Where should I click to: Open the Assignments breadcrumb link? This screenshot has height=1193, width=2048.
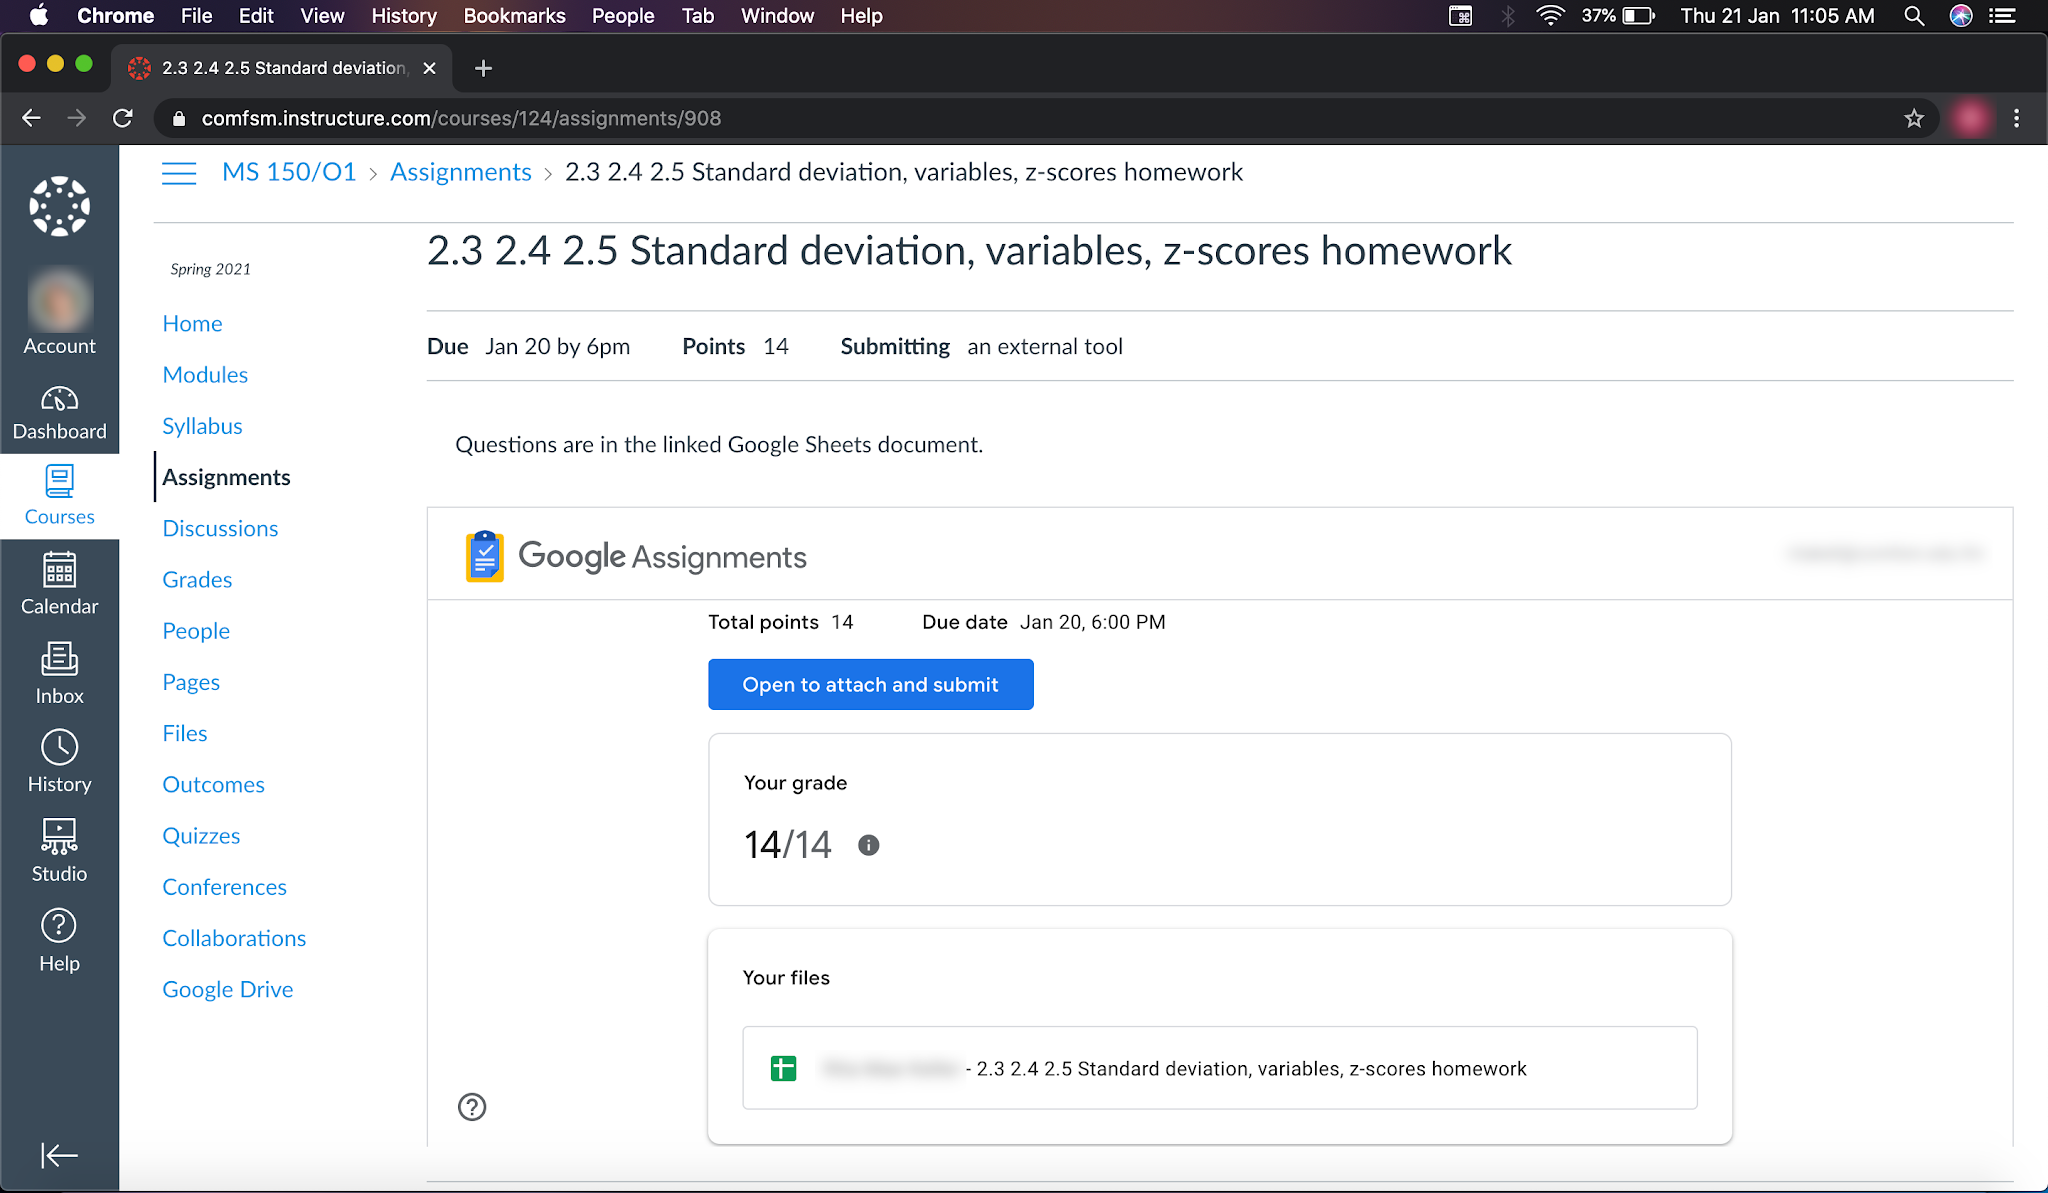[460, 171]
